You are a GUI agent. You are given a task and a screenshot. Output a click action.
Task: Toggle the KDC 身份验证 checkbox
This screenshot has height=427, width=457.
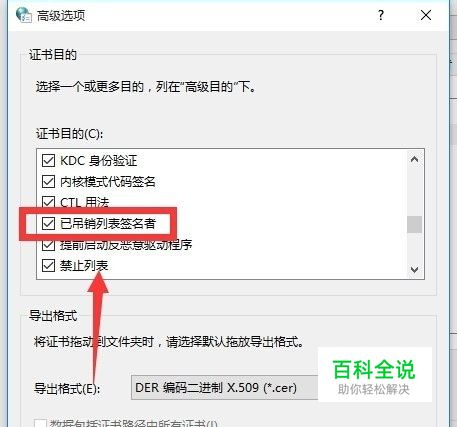click(x=48, y=161)
